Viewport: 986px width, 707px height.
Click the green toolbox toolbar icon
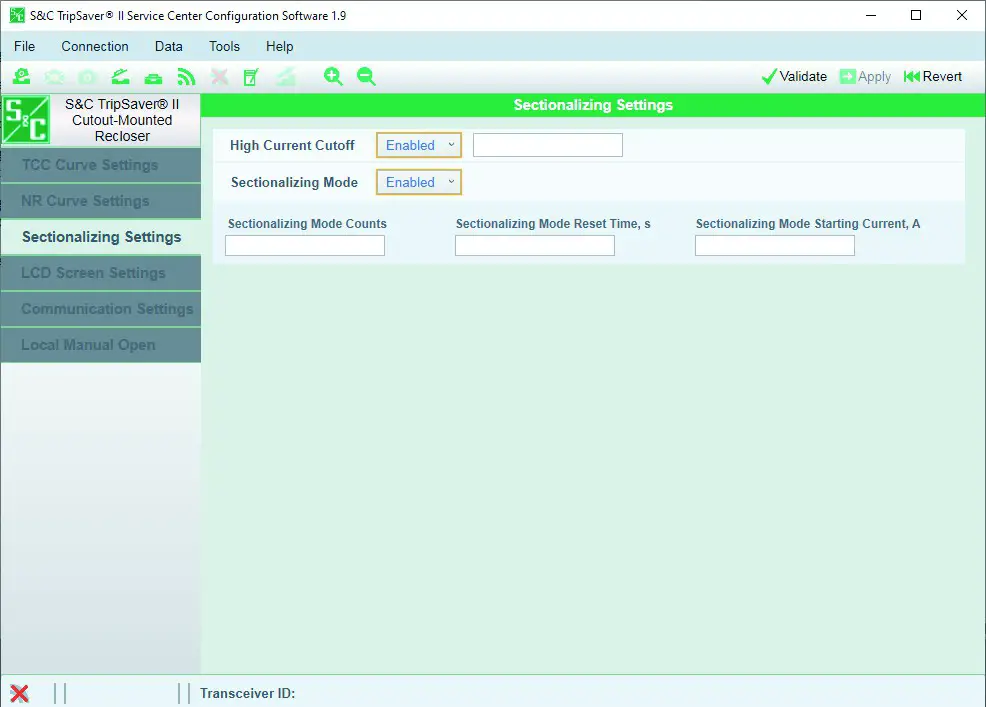click(153, 78)
